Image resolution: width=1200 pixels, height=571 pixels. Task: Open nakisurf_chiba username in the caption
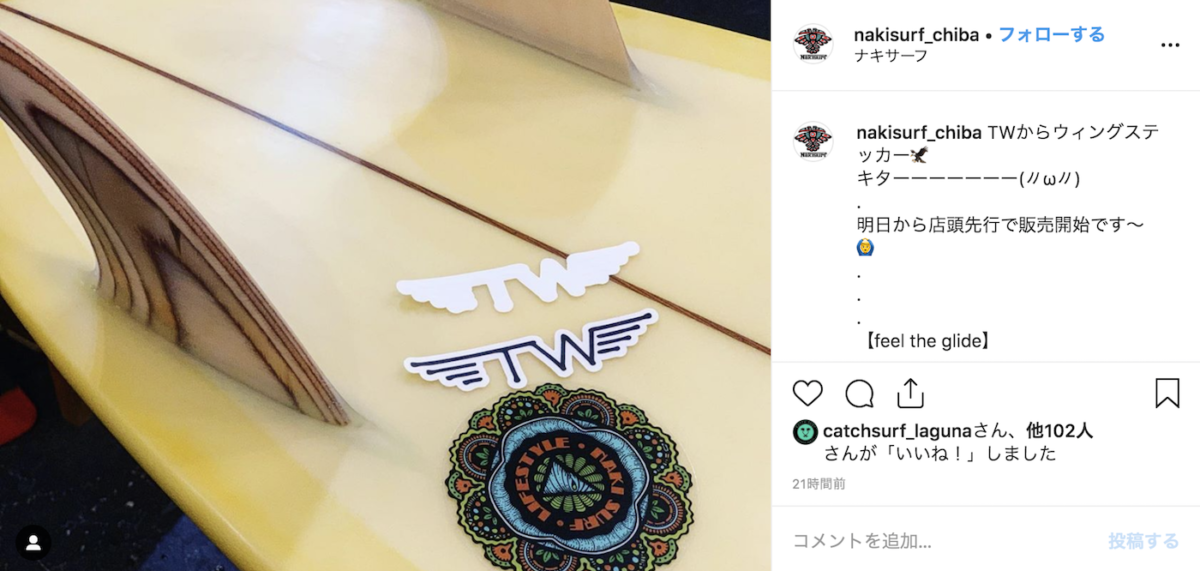tap(919, 132)
